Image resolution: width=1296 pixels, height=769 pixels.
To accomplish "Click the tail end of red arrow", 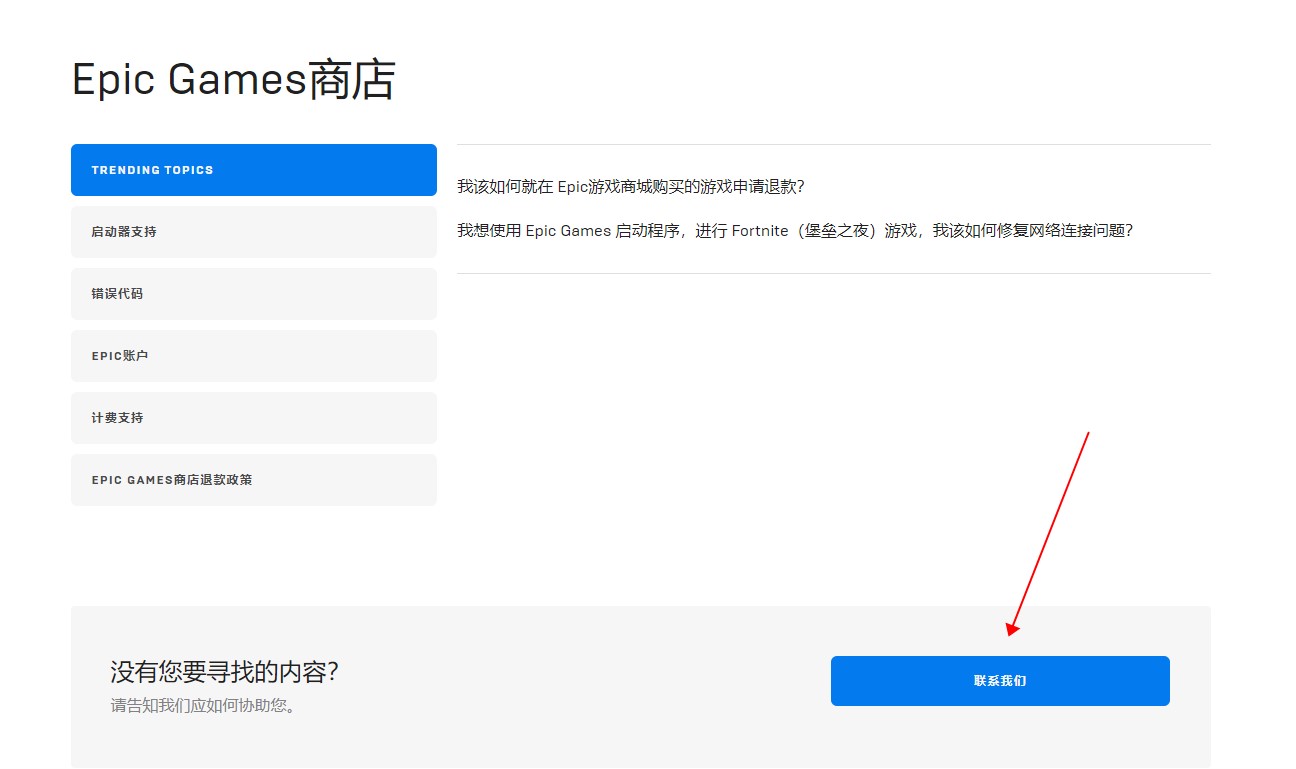I will tap(1088, 433).
